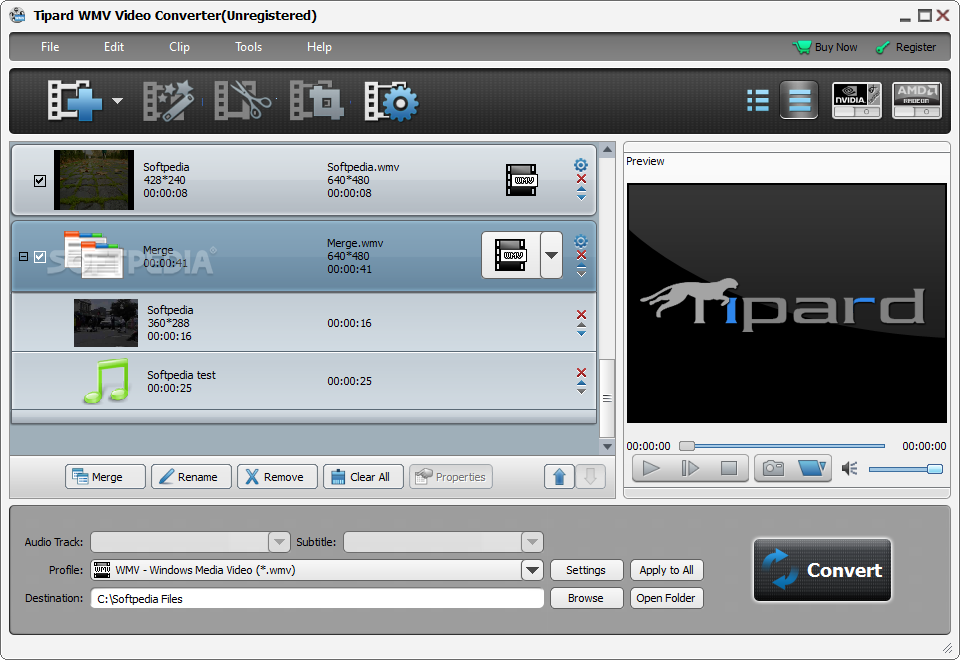
Task: Open the Add File dropdown arrow
Action: 117,101
